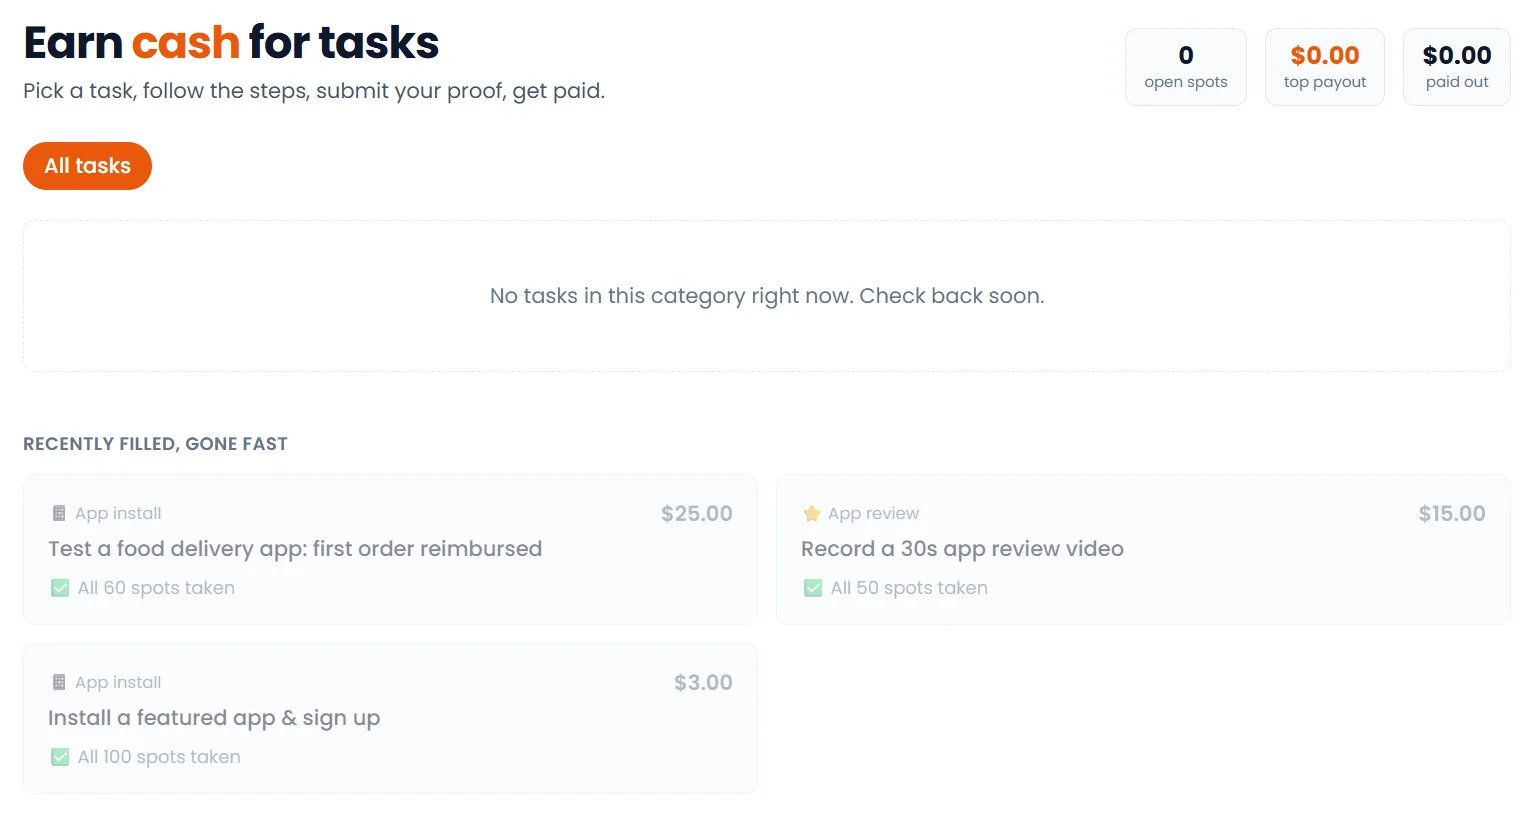
Task: Click the App review category label
Action: 873,513
